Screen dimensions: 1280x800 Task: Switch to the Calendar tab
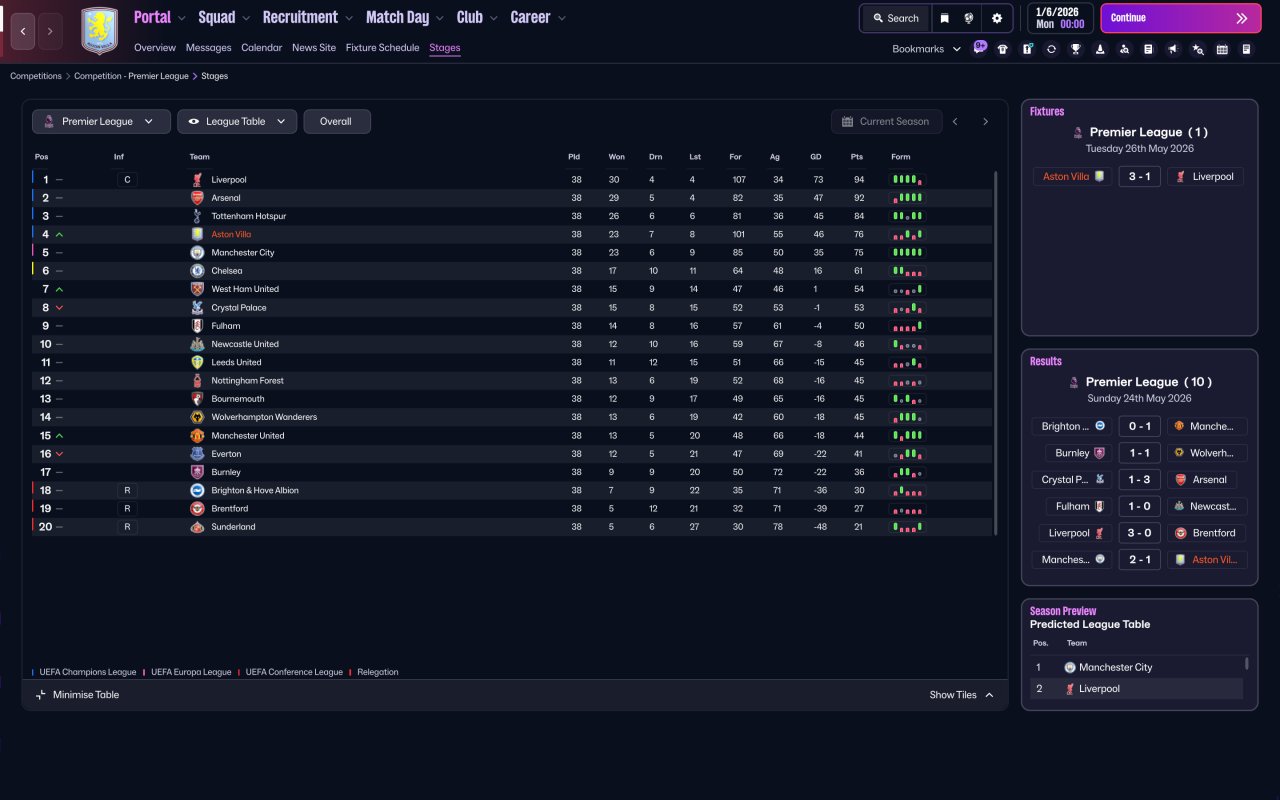pos(262,48)
